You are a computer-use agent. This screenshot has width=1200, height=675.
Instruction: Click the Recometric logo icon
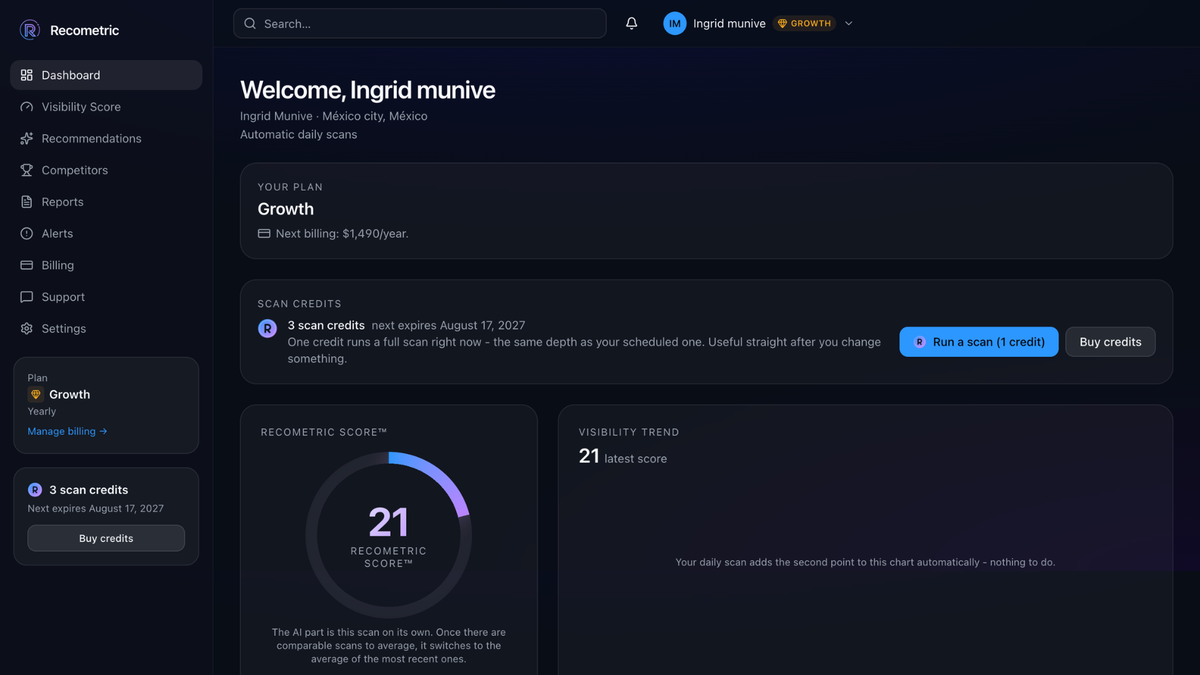(x=30, y=30)
